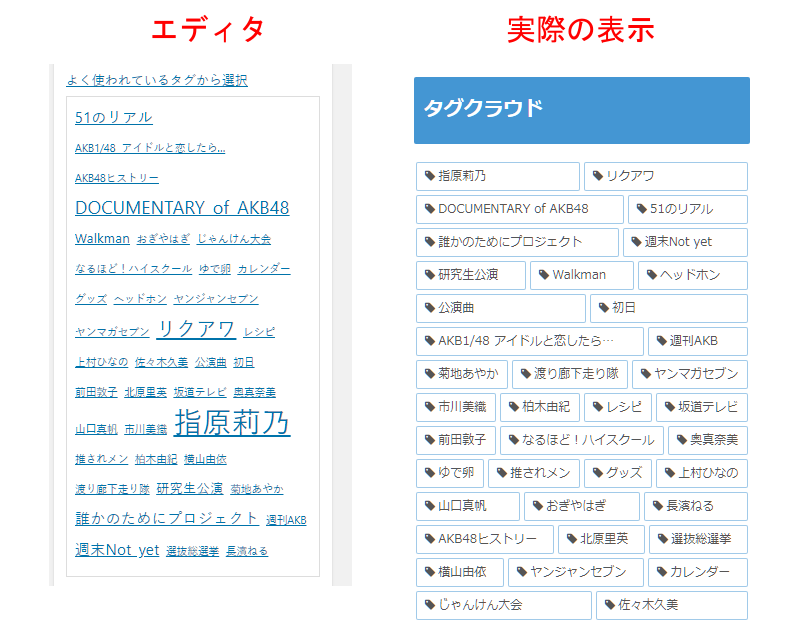Click ゆで卵 tag cloud button
Viewport: 793px width, 642px height.
(450, 473)
